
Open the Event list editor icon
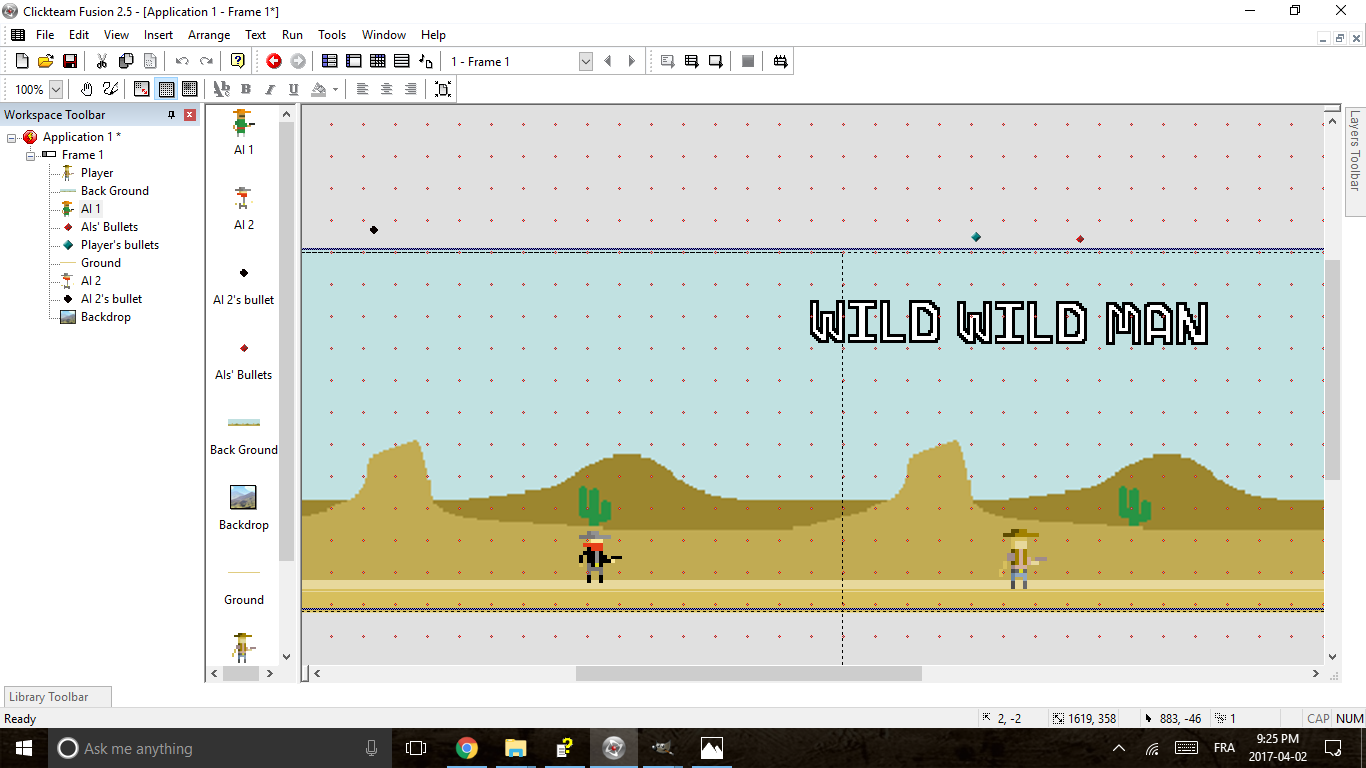(402, 61)
